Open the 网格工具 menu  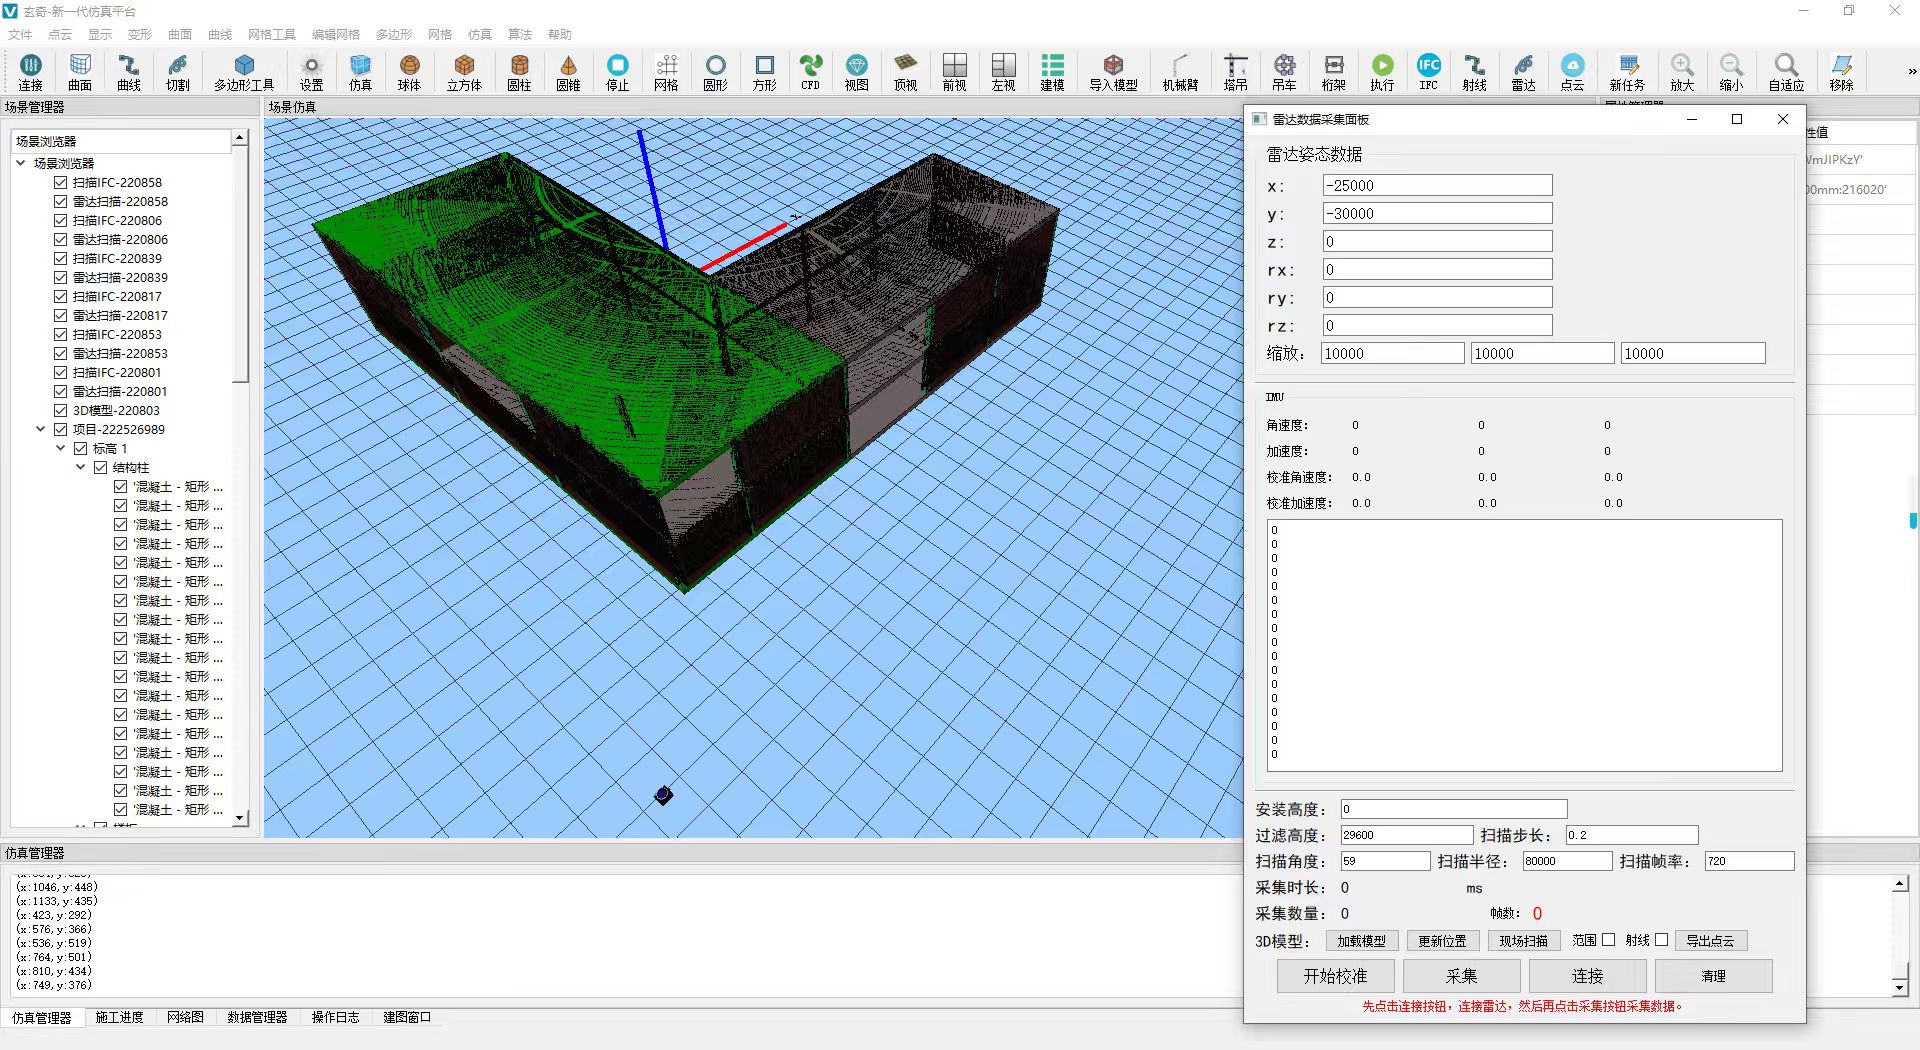pos(271,34)
